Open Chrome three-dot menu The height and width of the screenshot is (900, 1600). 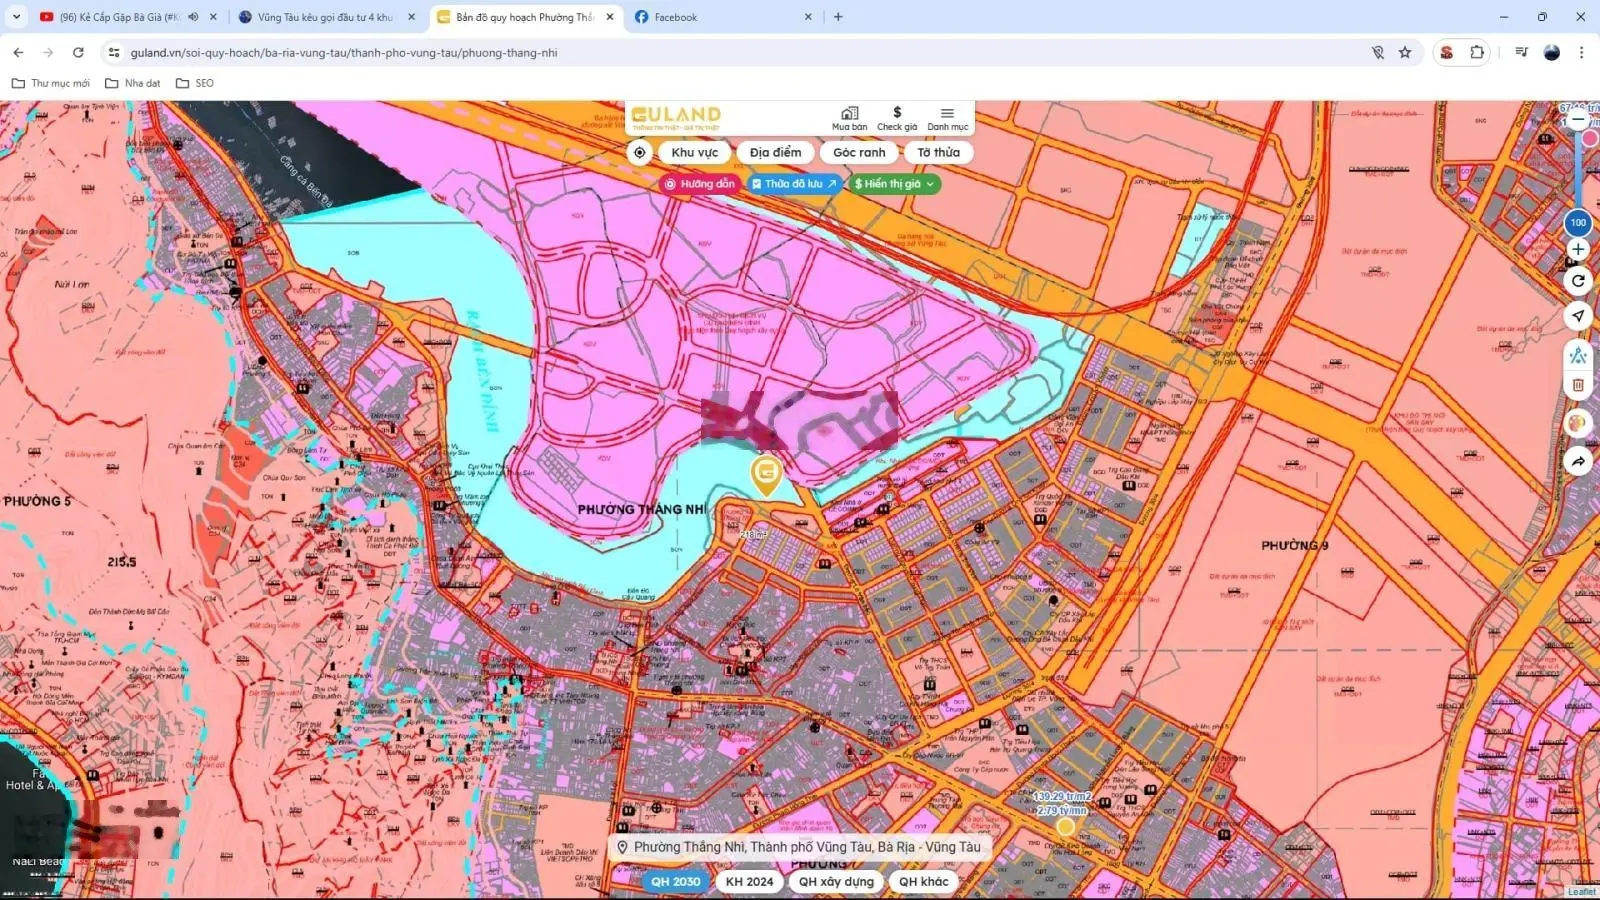[1581, 52]
